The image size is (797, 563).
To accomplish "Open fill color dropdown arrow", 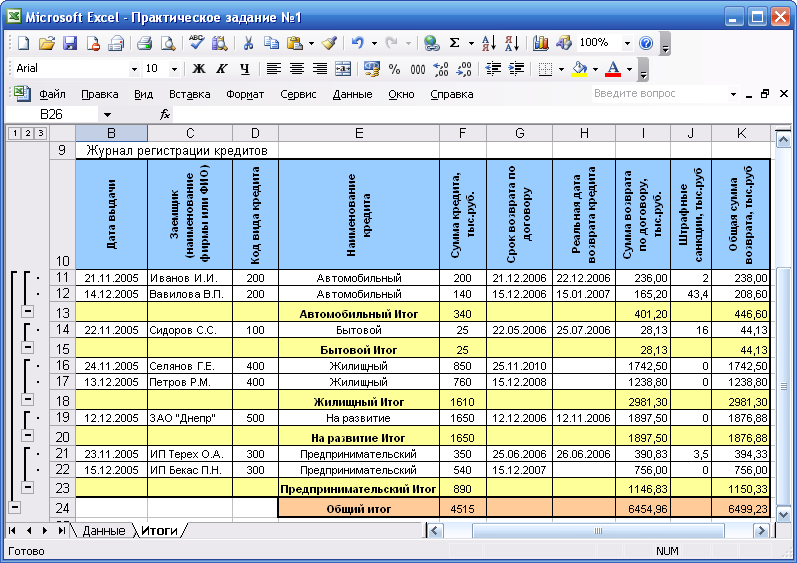I will tap(595, 69).
